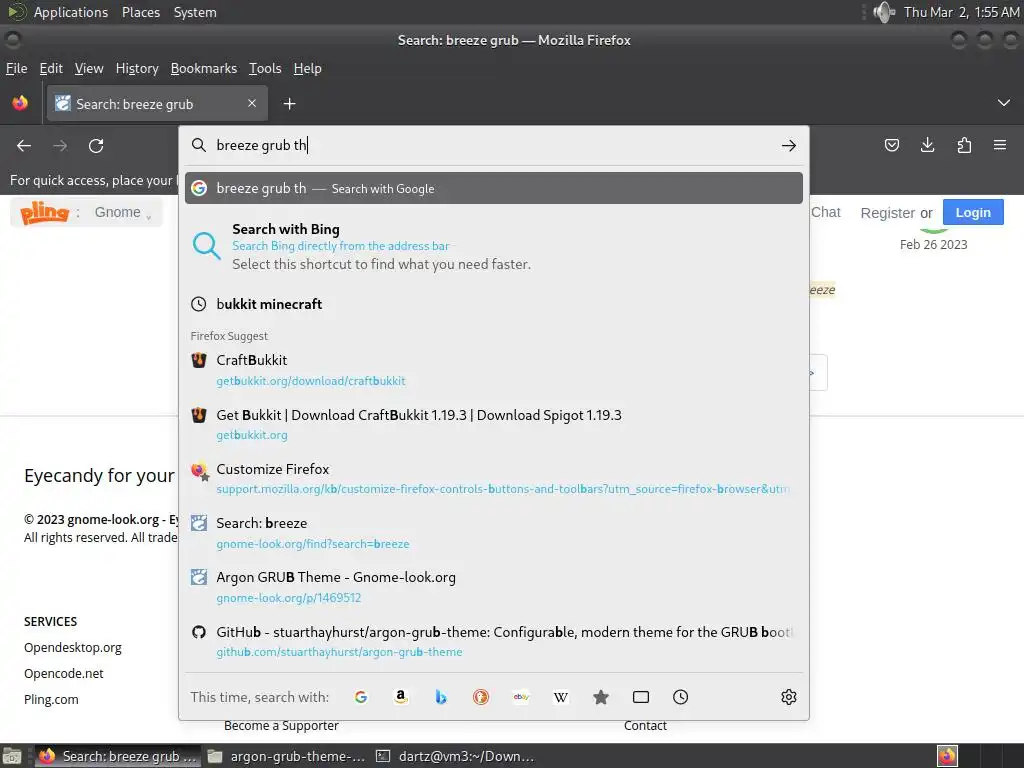Search bookmarks using the star icon
This screenshot has width=1024, height=768.
click(x=601, y=697)
